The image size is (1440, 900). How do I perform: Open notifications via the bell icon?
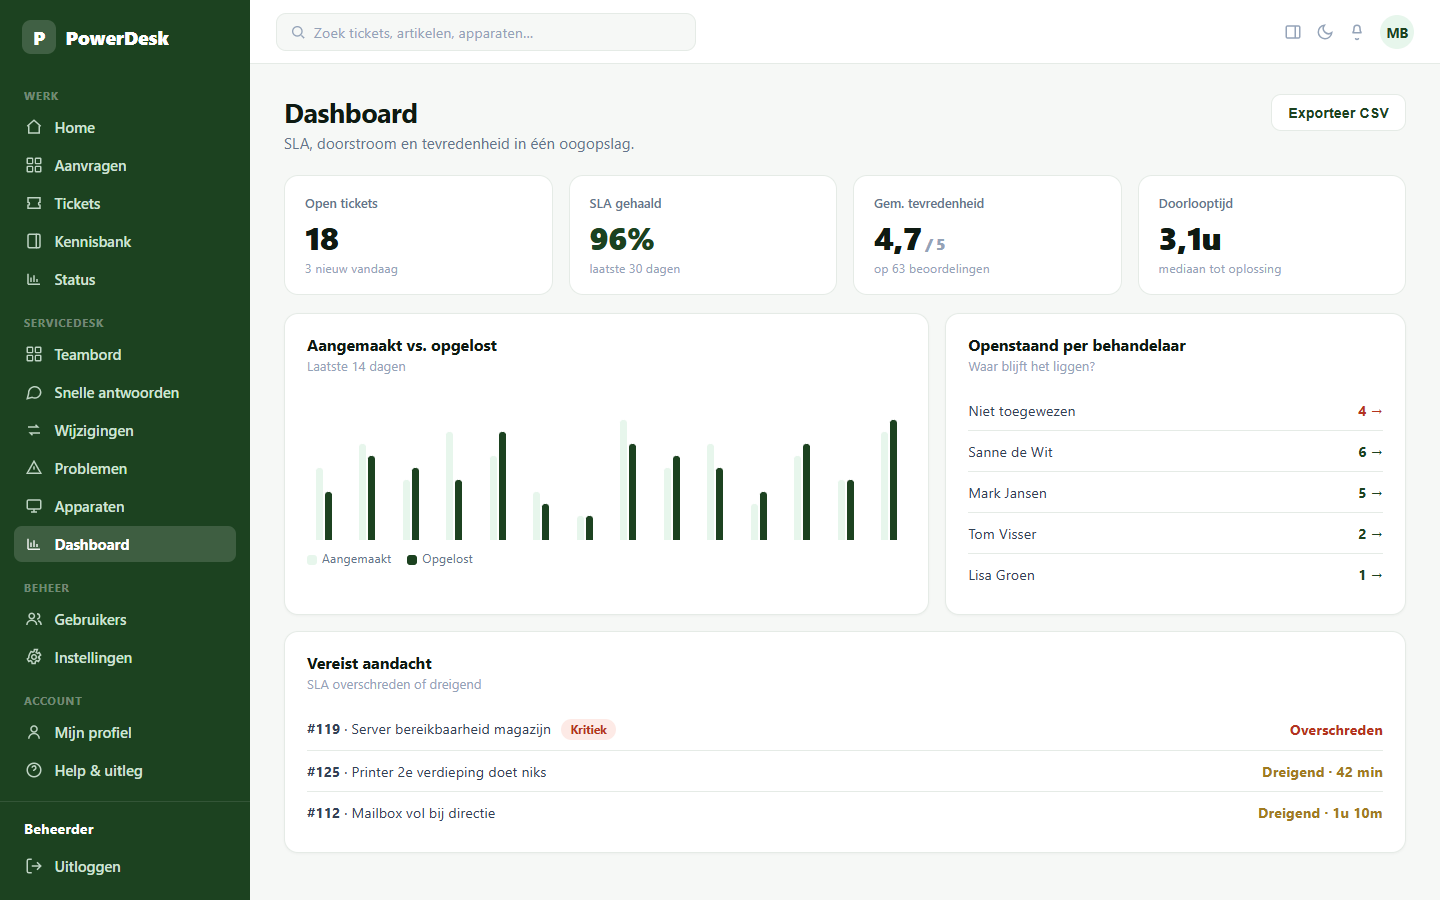1357,32
